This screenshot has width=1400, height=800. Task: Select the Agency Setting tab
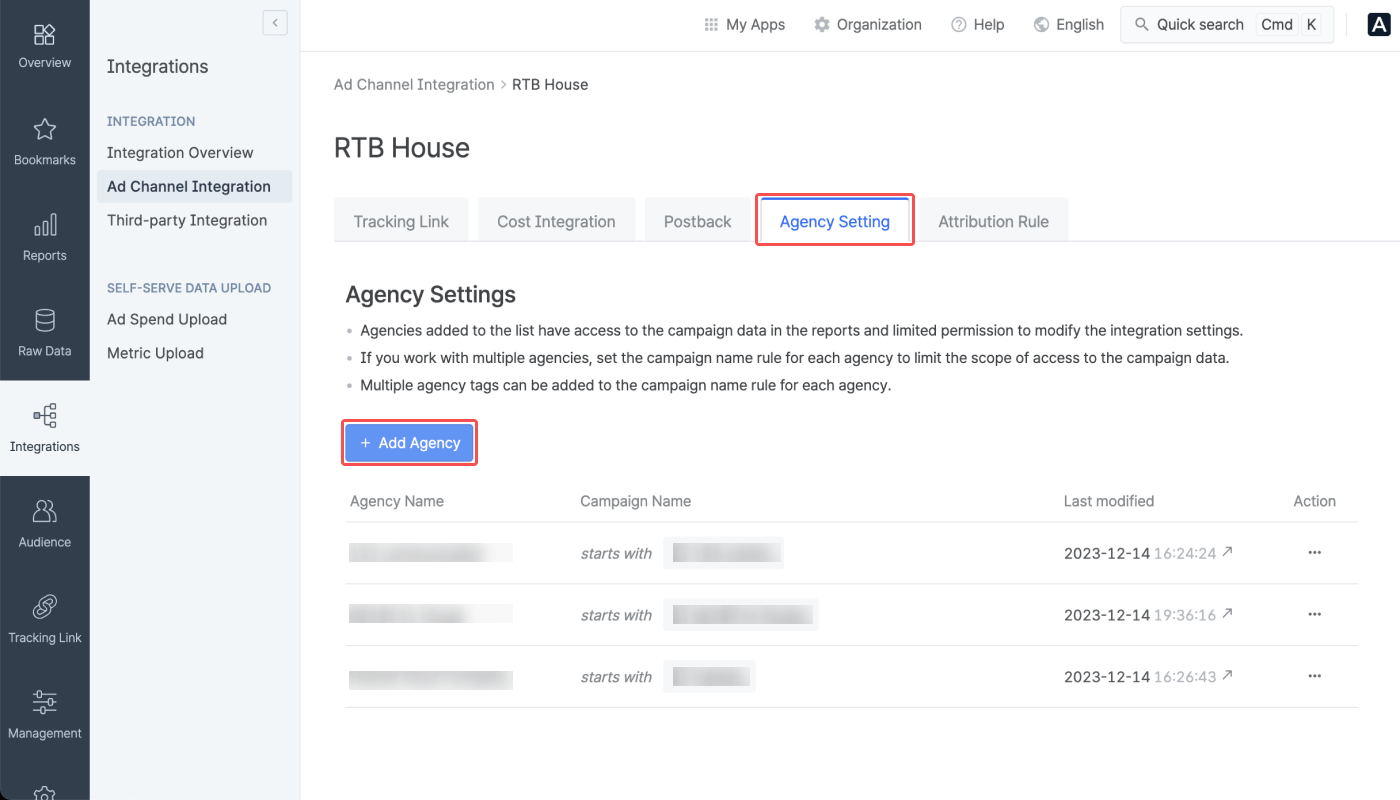pos(834,221)
